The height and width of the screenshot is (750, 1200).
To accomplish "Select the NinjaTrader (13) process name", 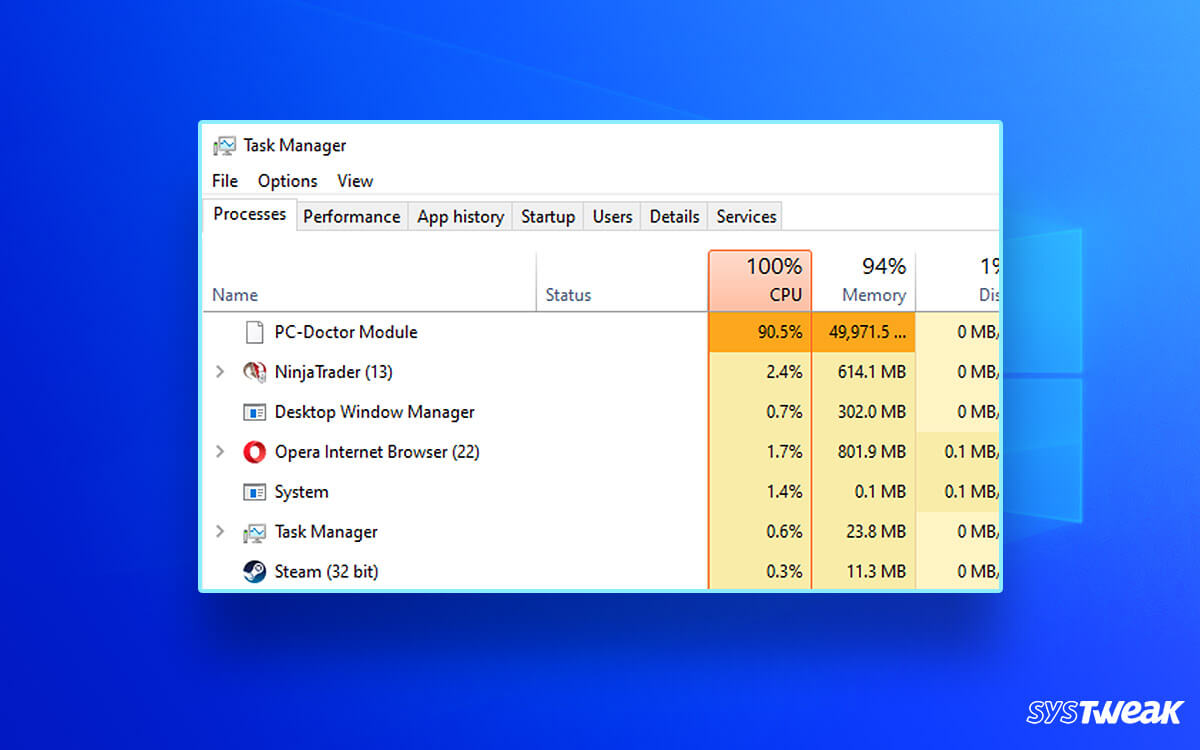I will (x=333, y=372).
